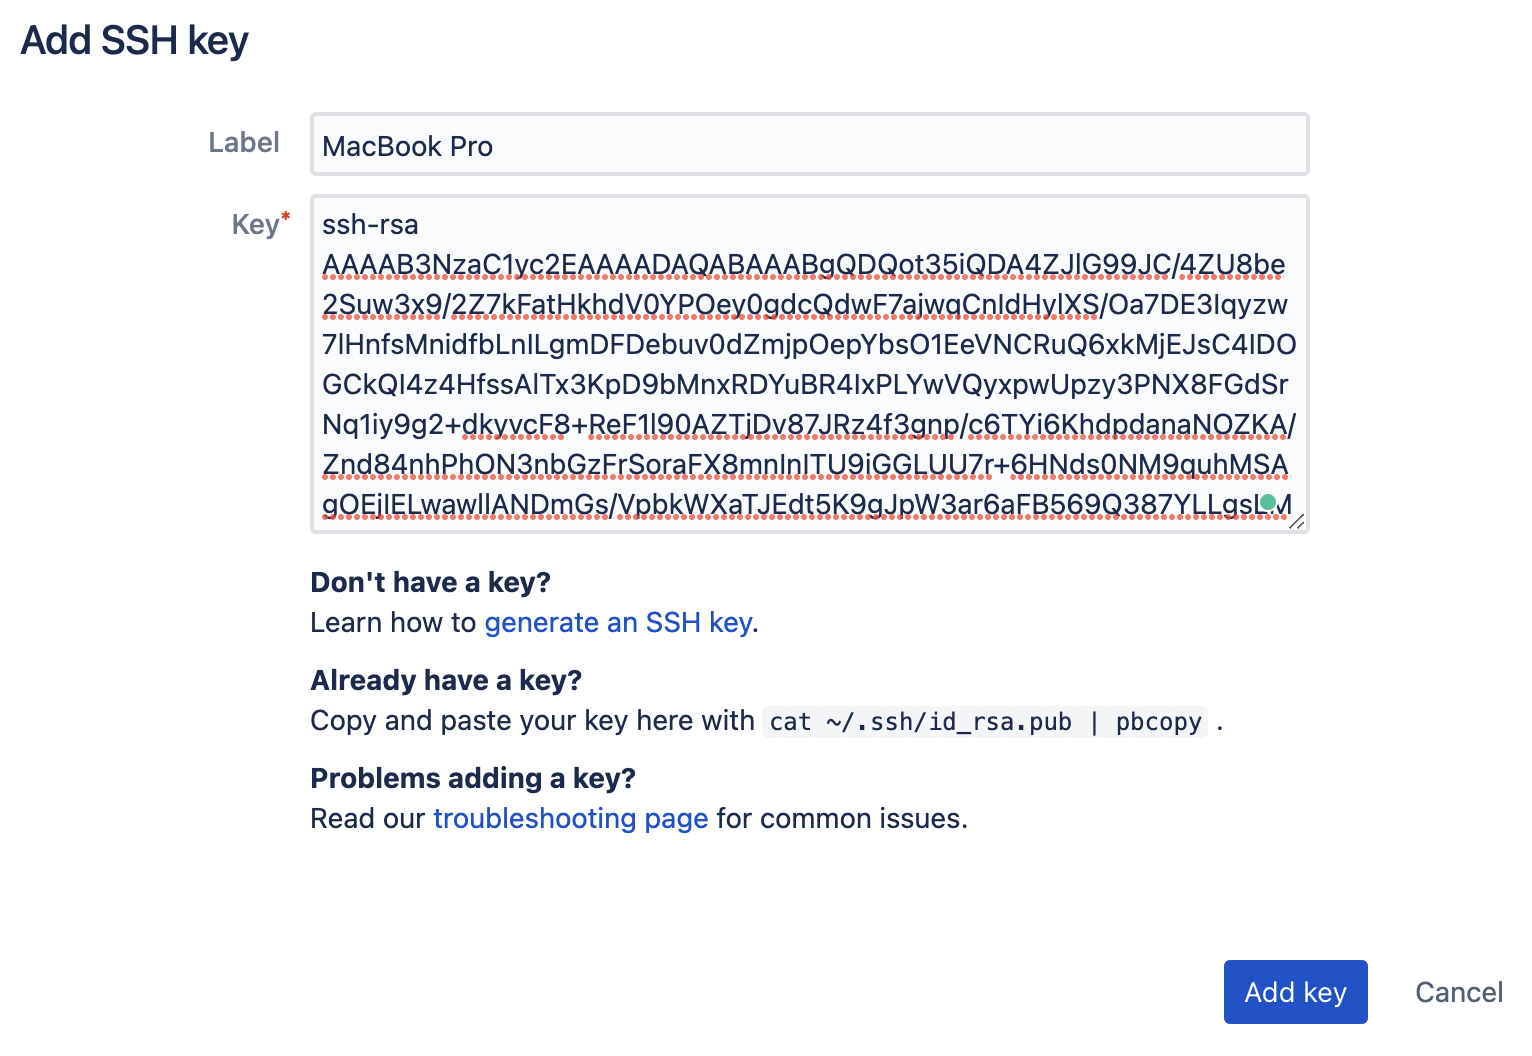Visit the troubleshooting page link
The height and width of the screenshot is (1056, 1532).
[x=570, y=818]
